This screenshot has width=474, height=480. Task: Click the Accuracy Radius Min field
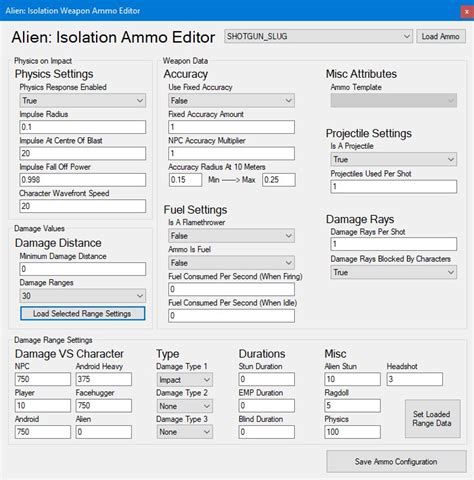(185, 180)
